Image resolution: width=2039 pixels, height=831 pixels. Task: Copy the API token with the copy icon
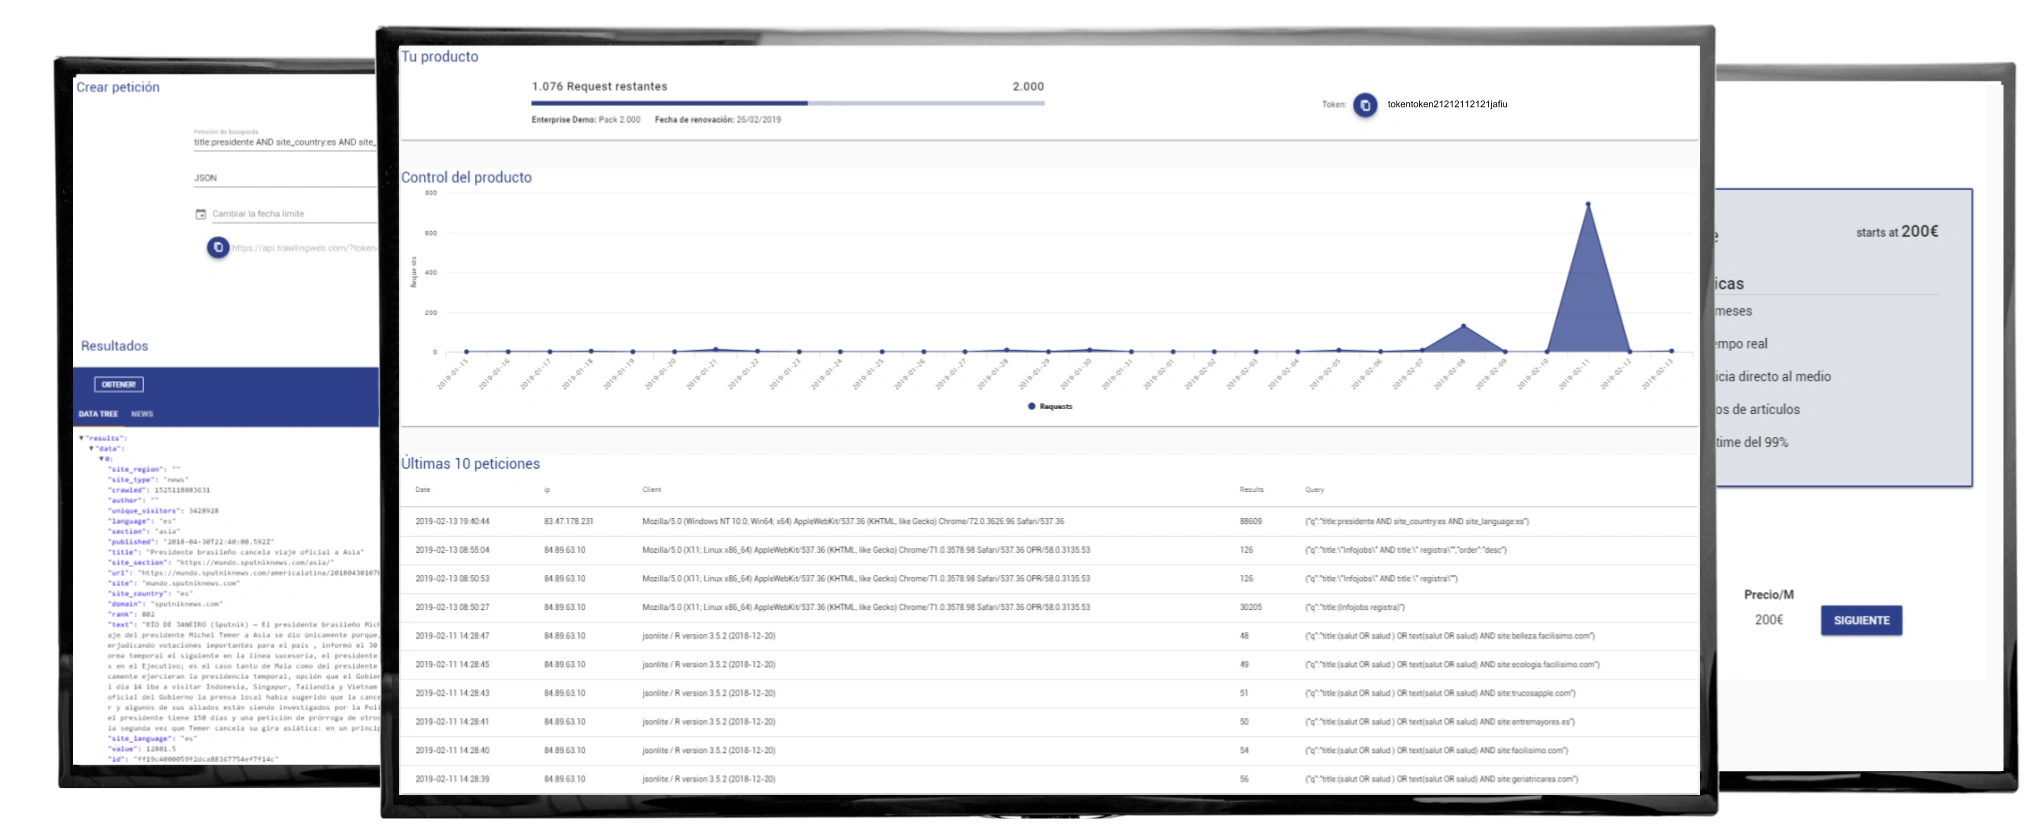1365,105
